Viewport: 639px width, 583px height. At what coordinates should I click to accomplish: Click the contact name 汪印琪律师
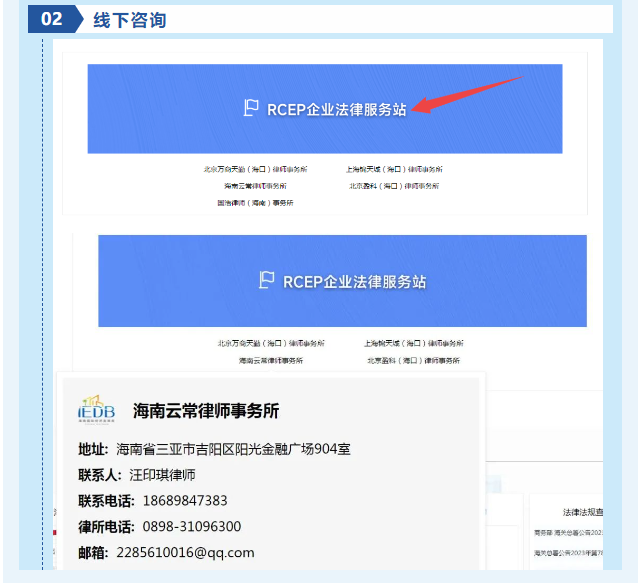click(162, 475)
